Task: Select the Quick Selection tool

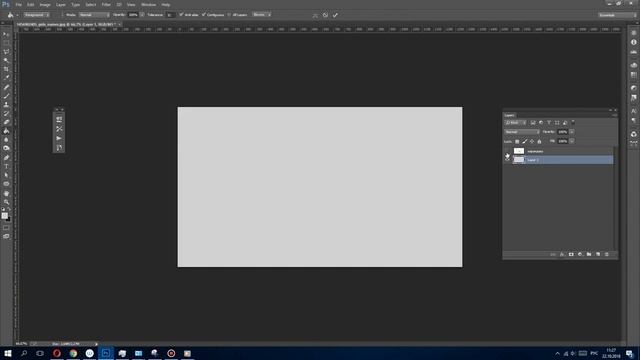Action: (6, 60)
